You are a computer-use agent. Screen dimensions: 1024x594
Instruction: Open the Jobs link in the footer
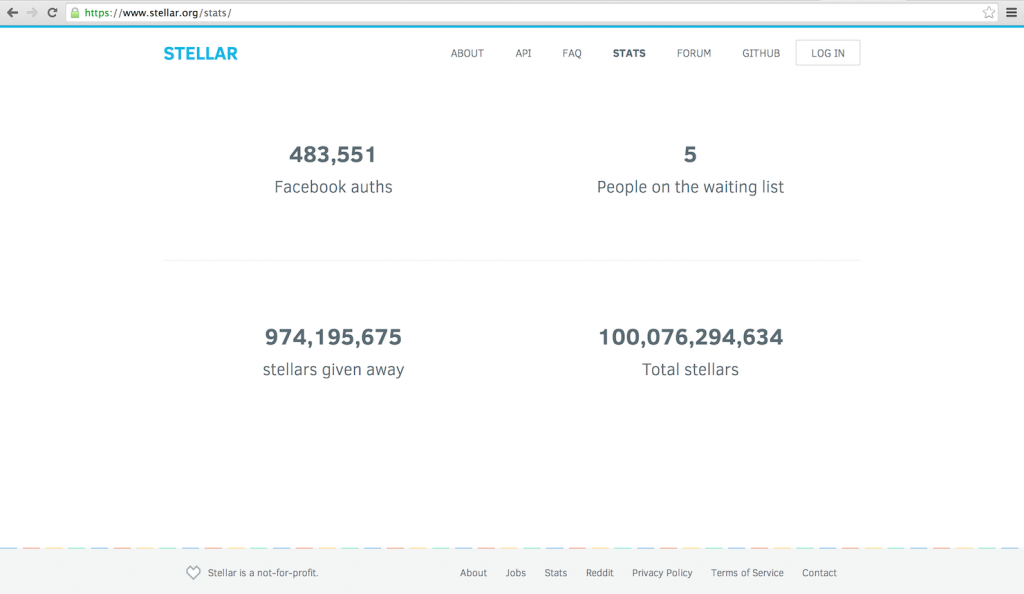pos(515,572)
